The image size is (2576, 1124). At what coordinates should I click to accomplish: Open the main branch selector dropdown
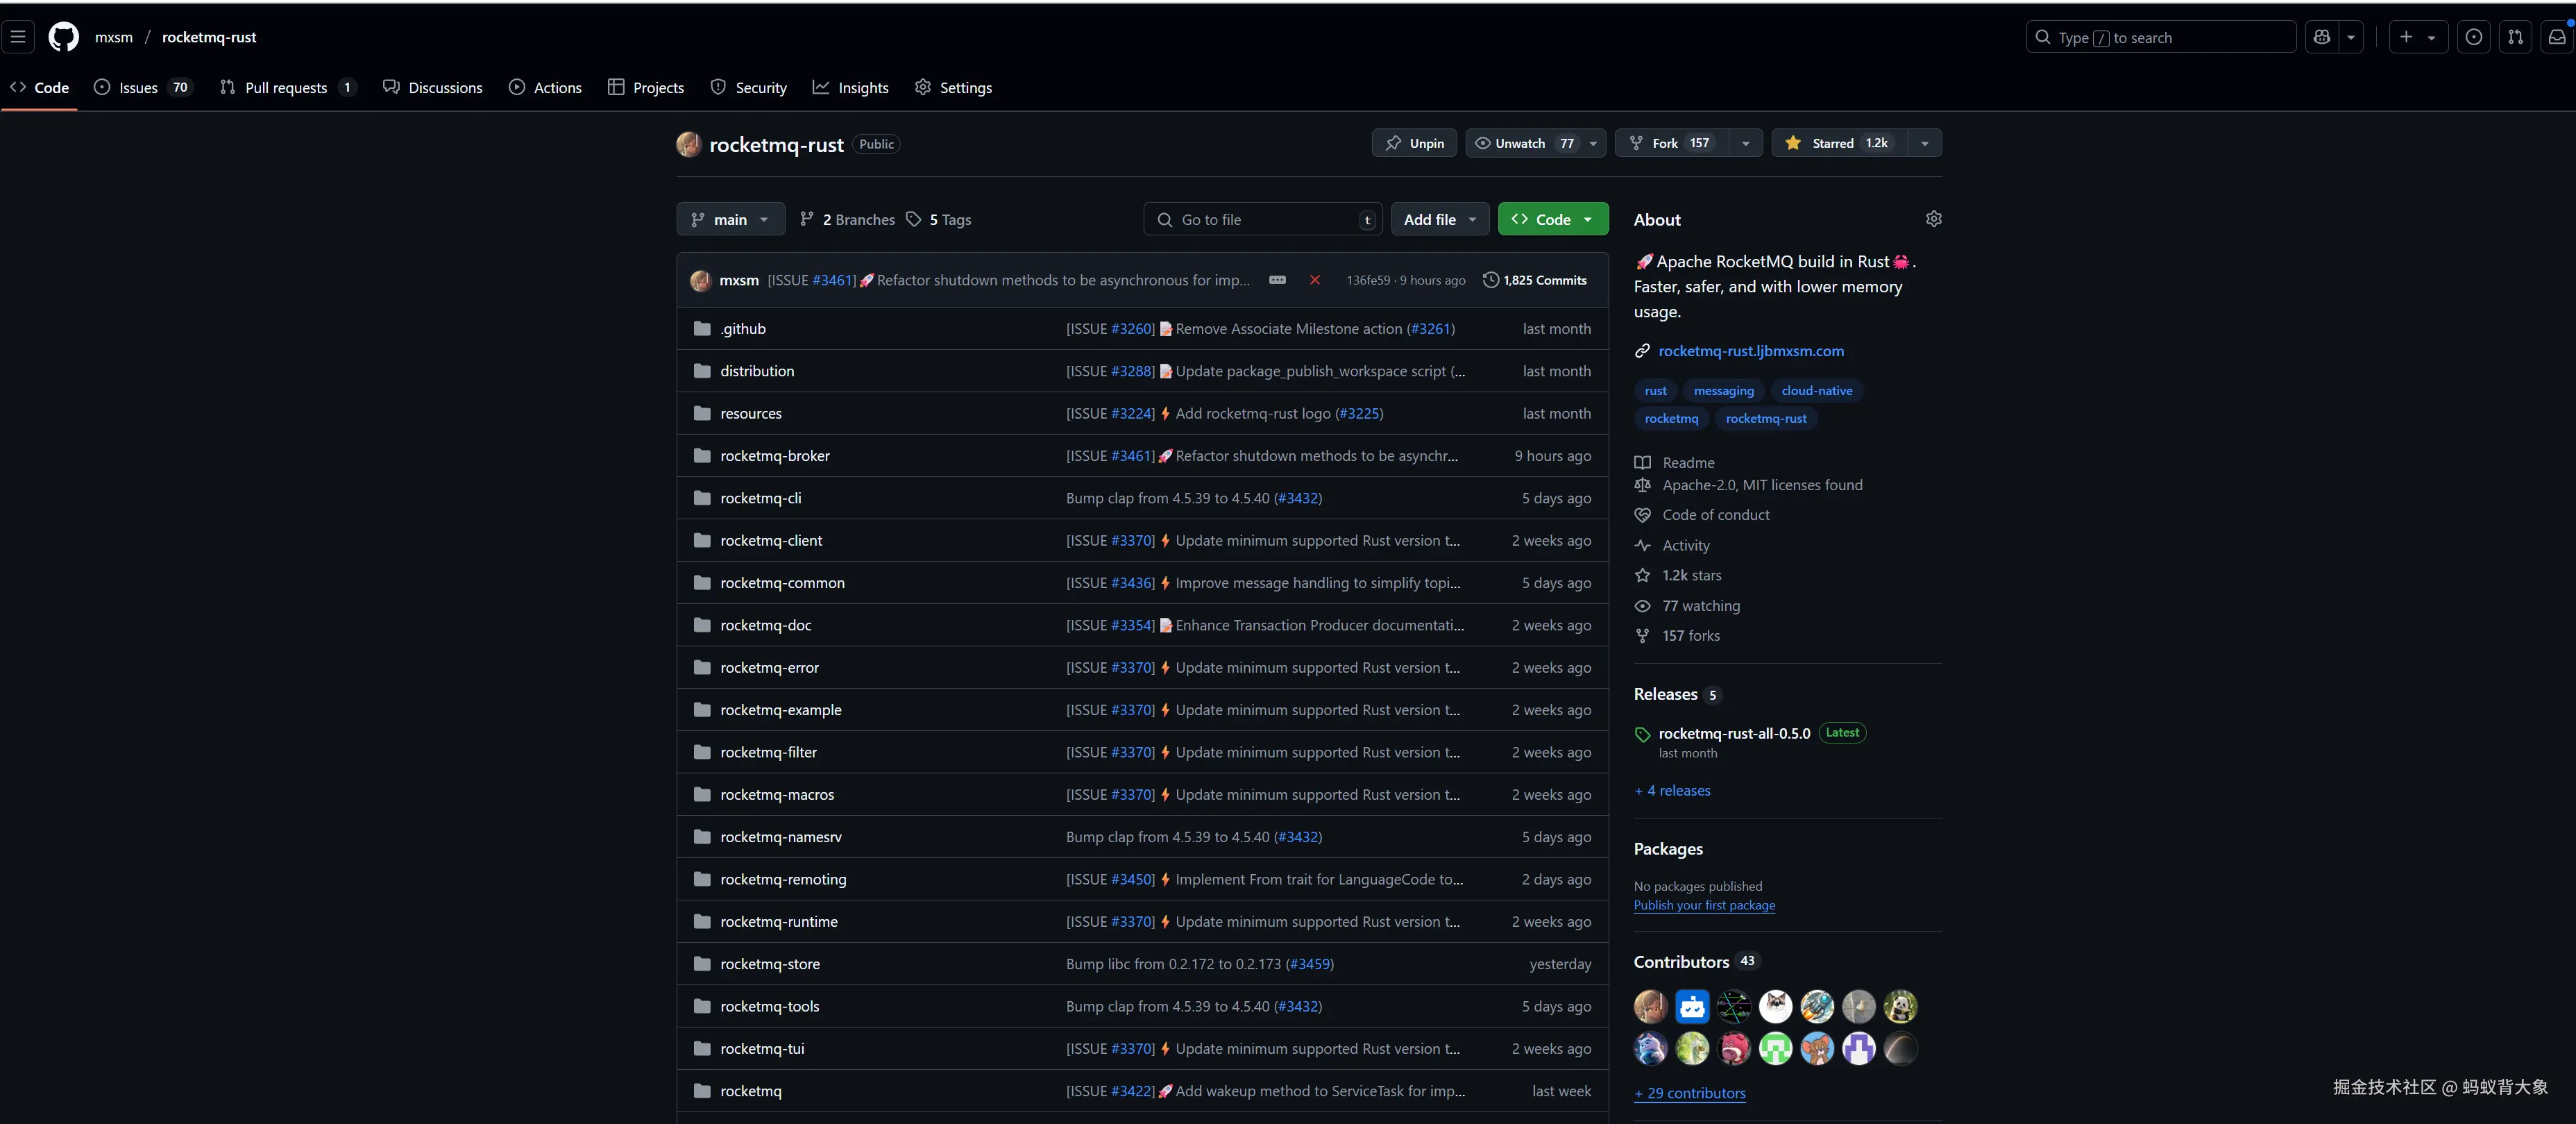(730, 219)
